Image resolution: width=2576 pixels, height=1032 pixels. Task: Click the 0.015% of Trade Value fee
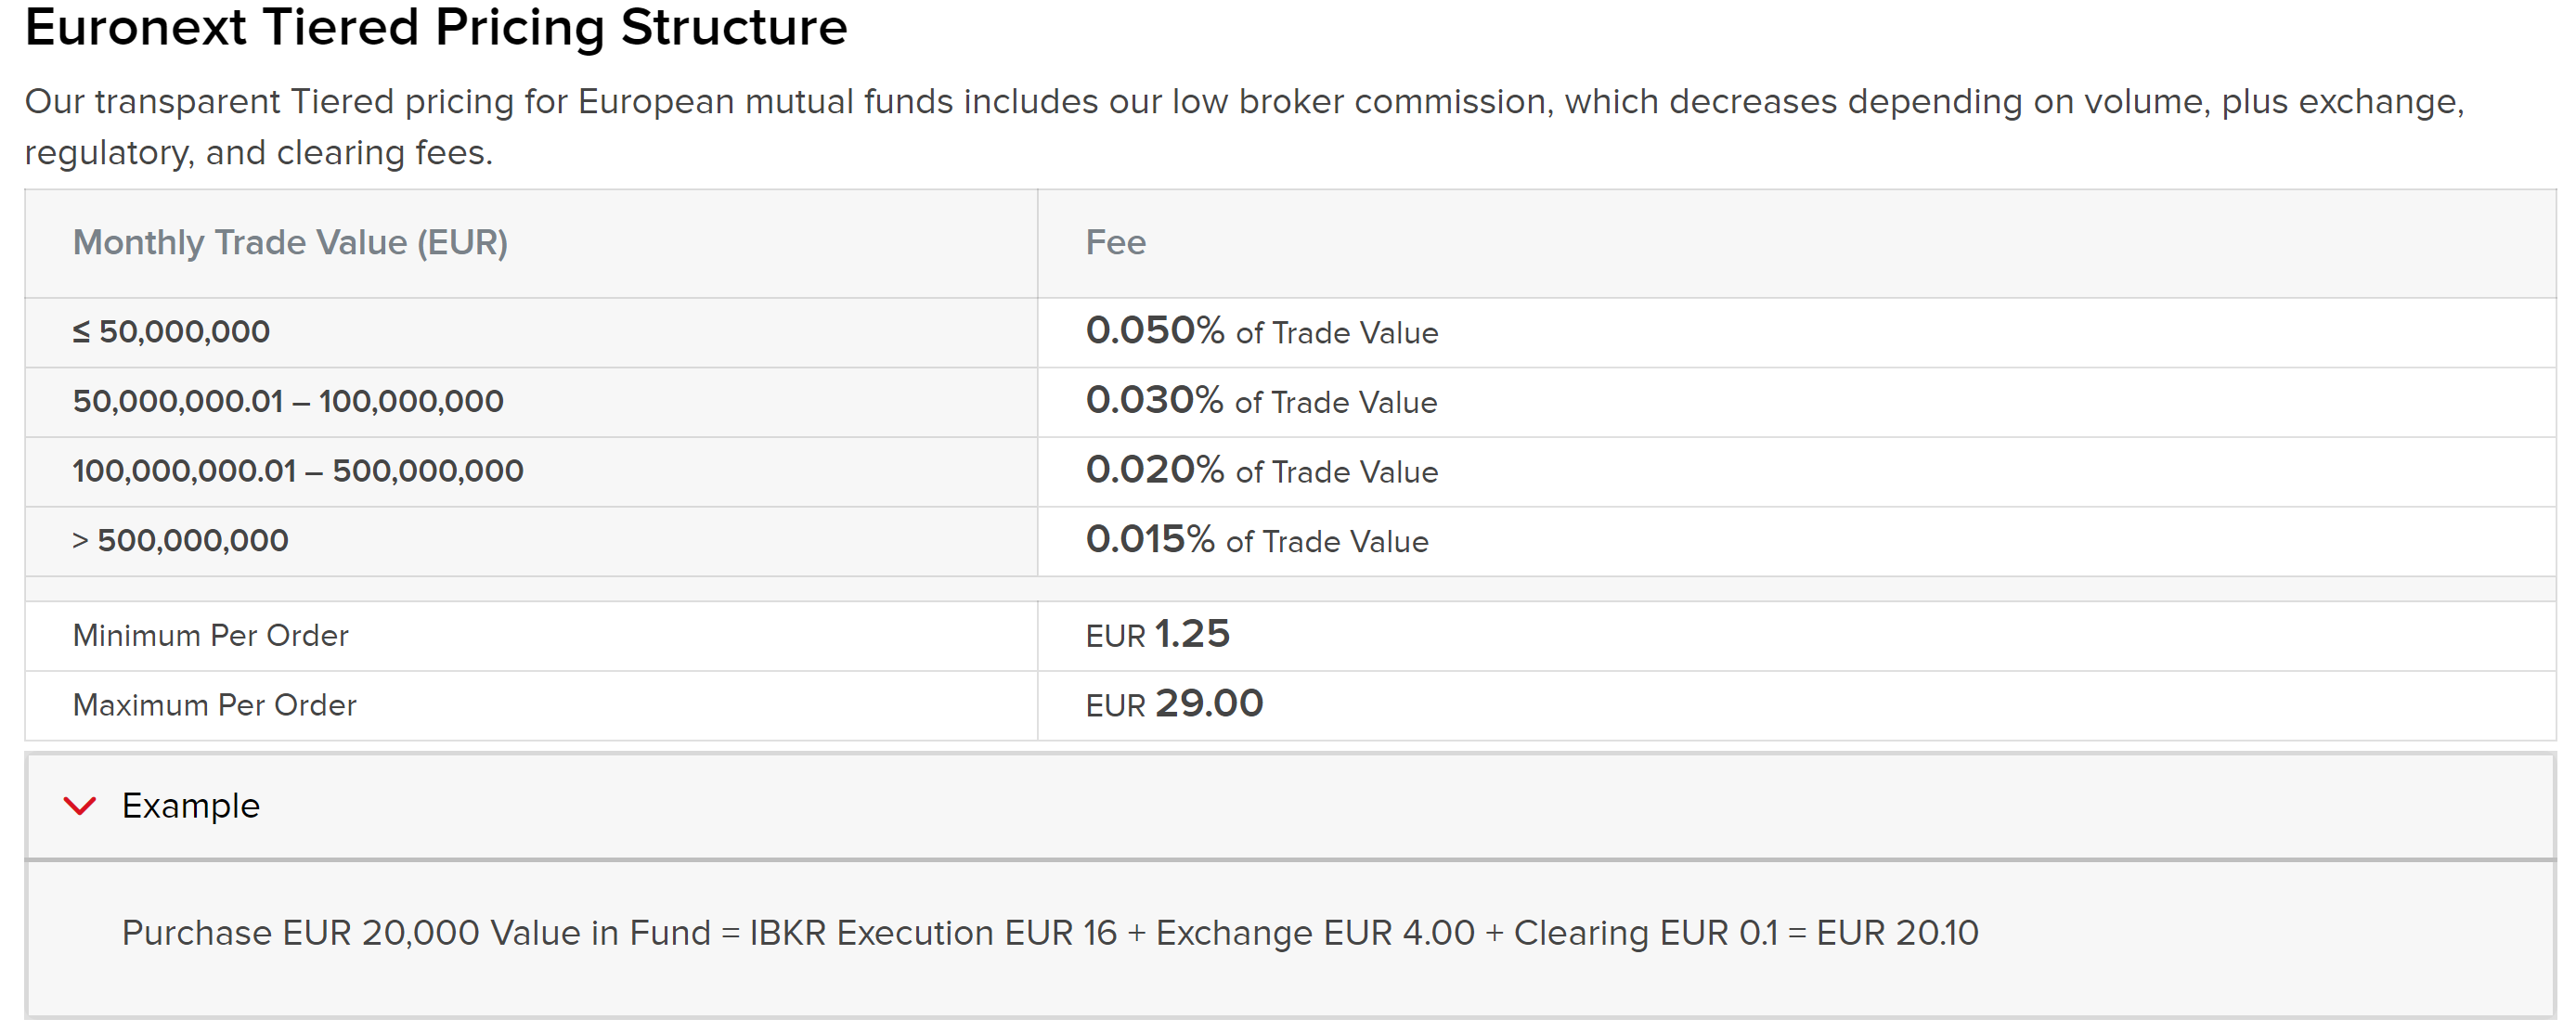pos(1257,541)
